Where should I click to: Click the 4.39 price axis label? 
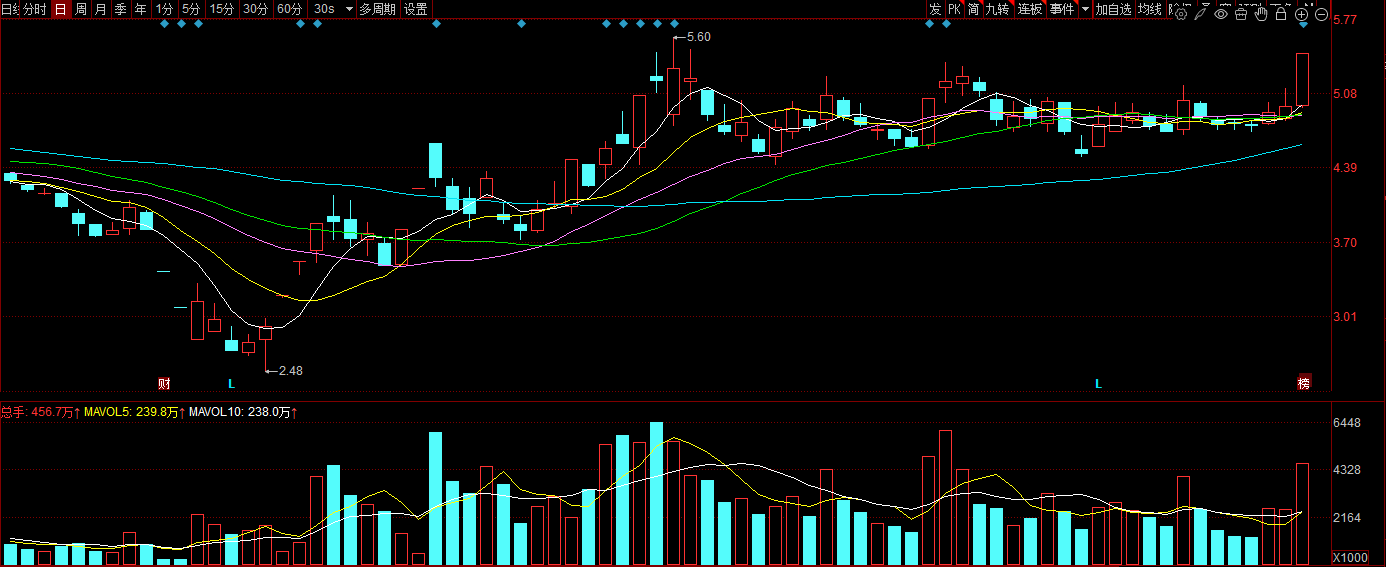1344,168
